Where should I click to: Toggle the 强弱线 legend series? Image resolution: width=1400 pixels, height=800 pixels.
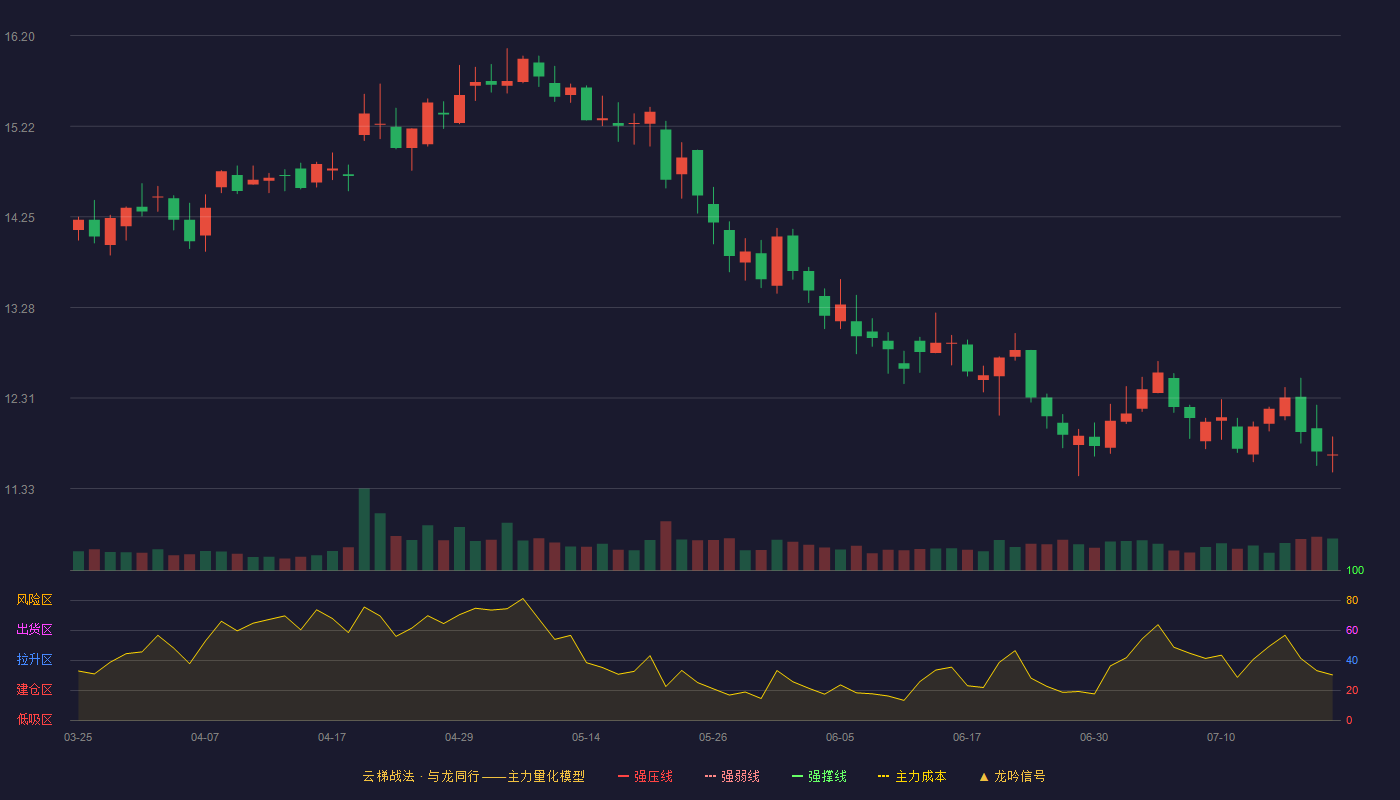[x=732, y=776]
